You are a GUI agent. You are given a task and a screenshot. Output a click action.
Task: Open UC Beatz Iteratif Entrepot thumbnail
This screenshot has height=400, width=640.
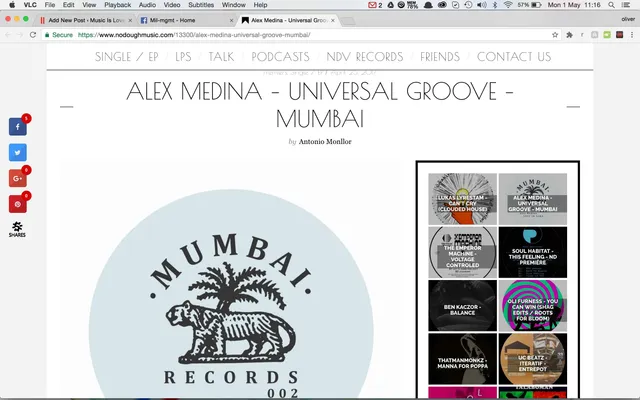tap(533, 359)
